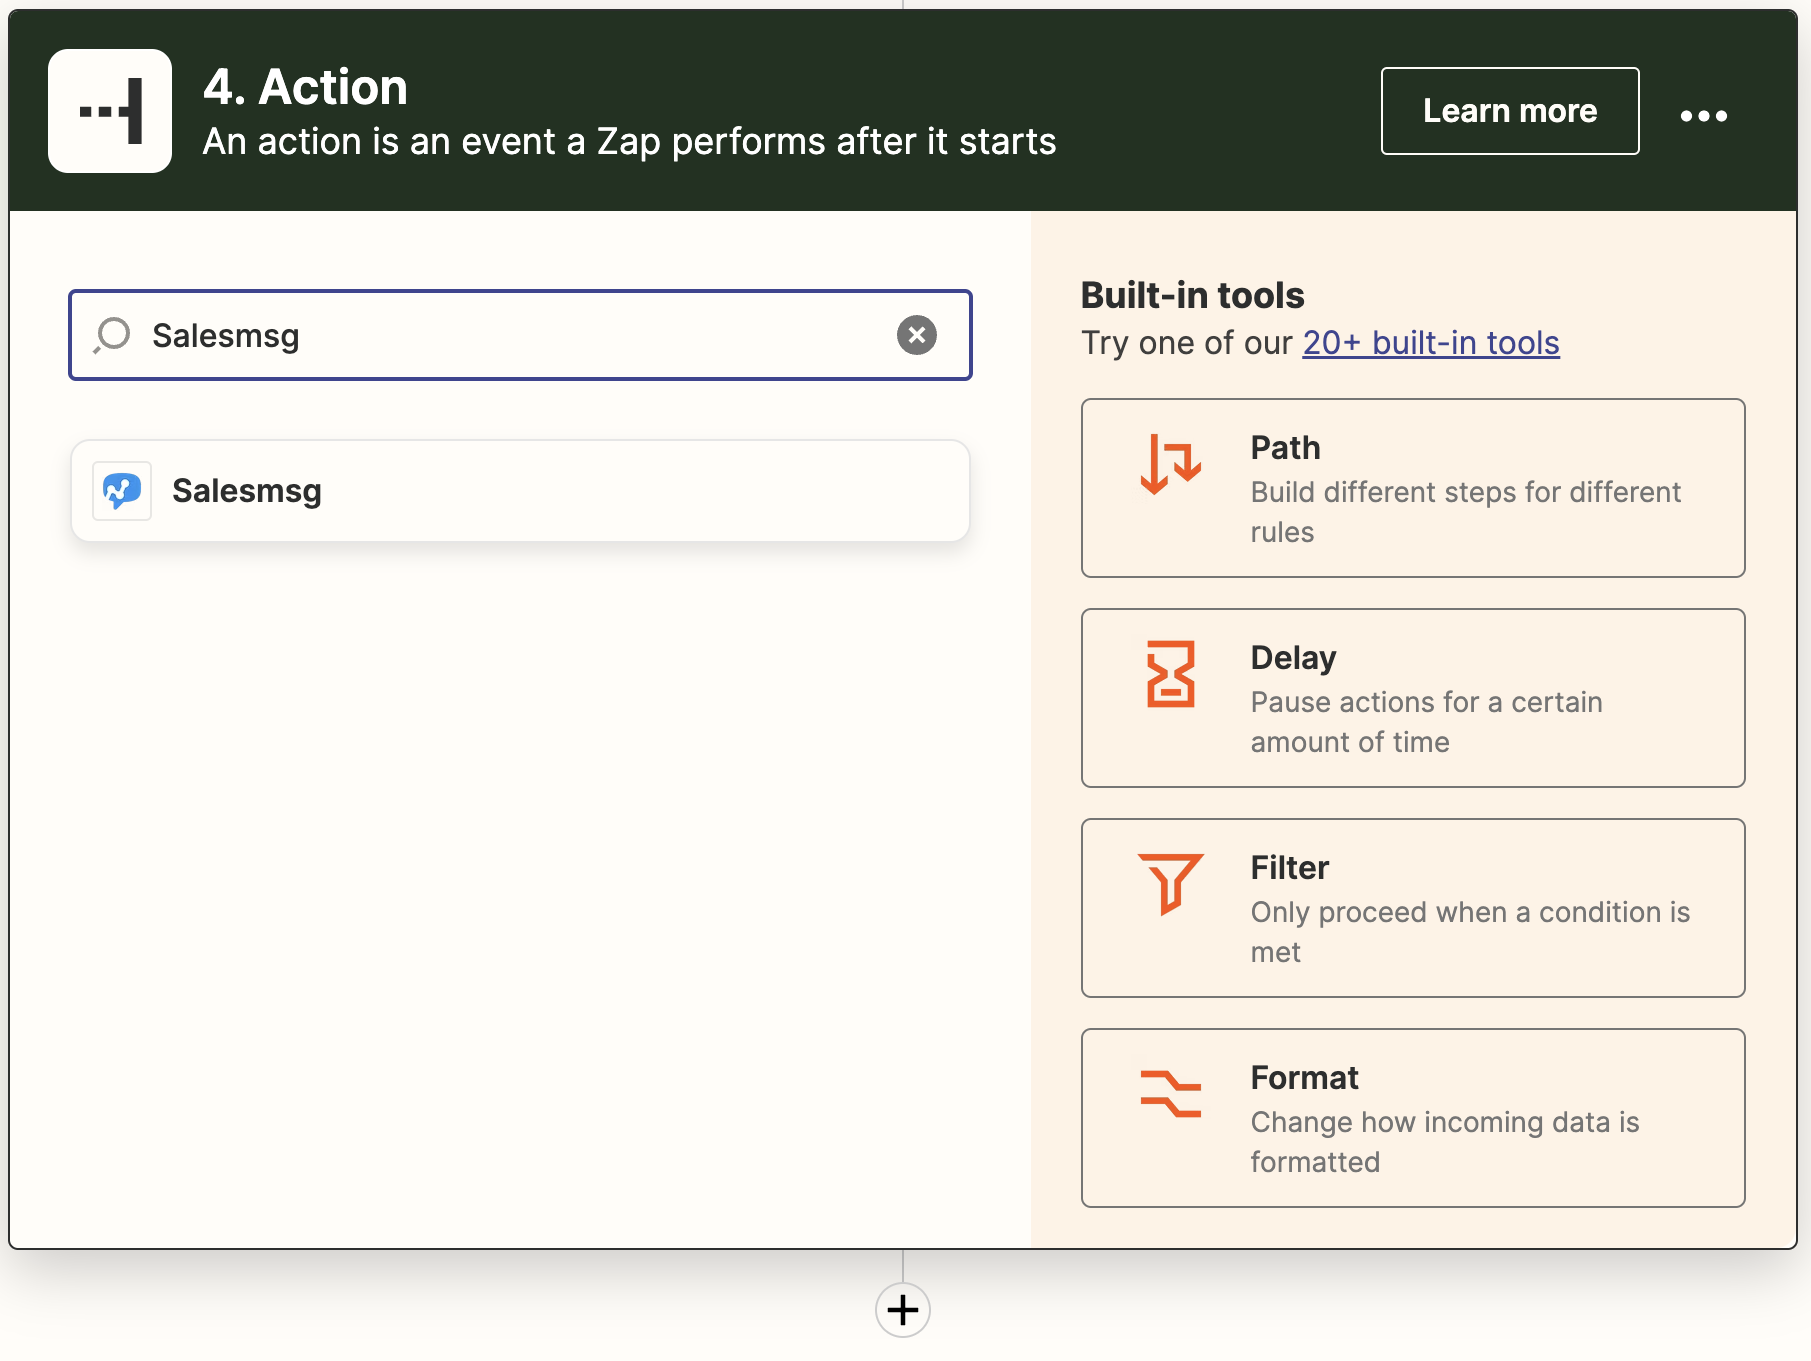This screenshot has width=1811, height=1361.
Task: Select the Salesmsg app result
Action: [520, 491]
